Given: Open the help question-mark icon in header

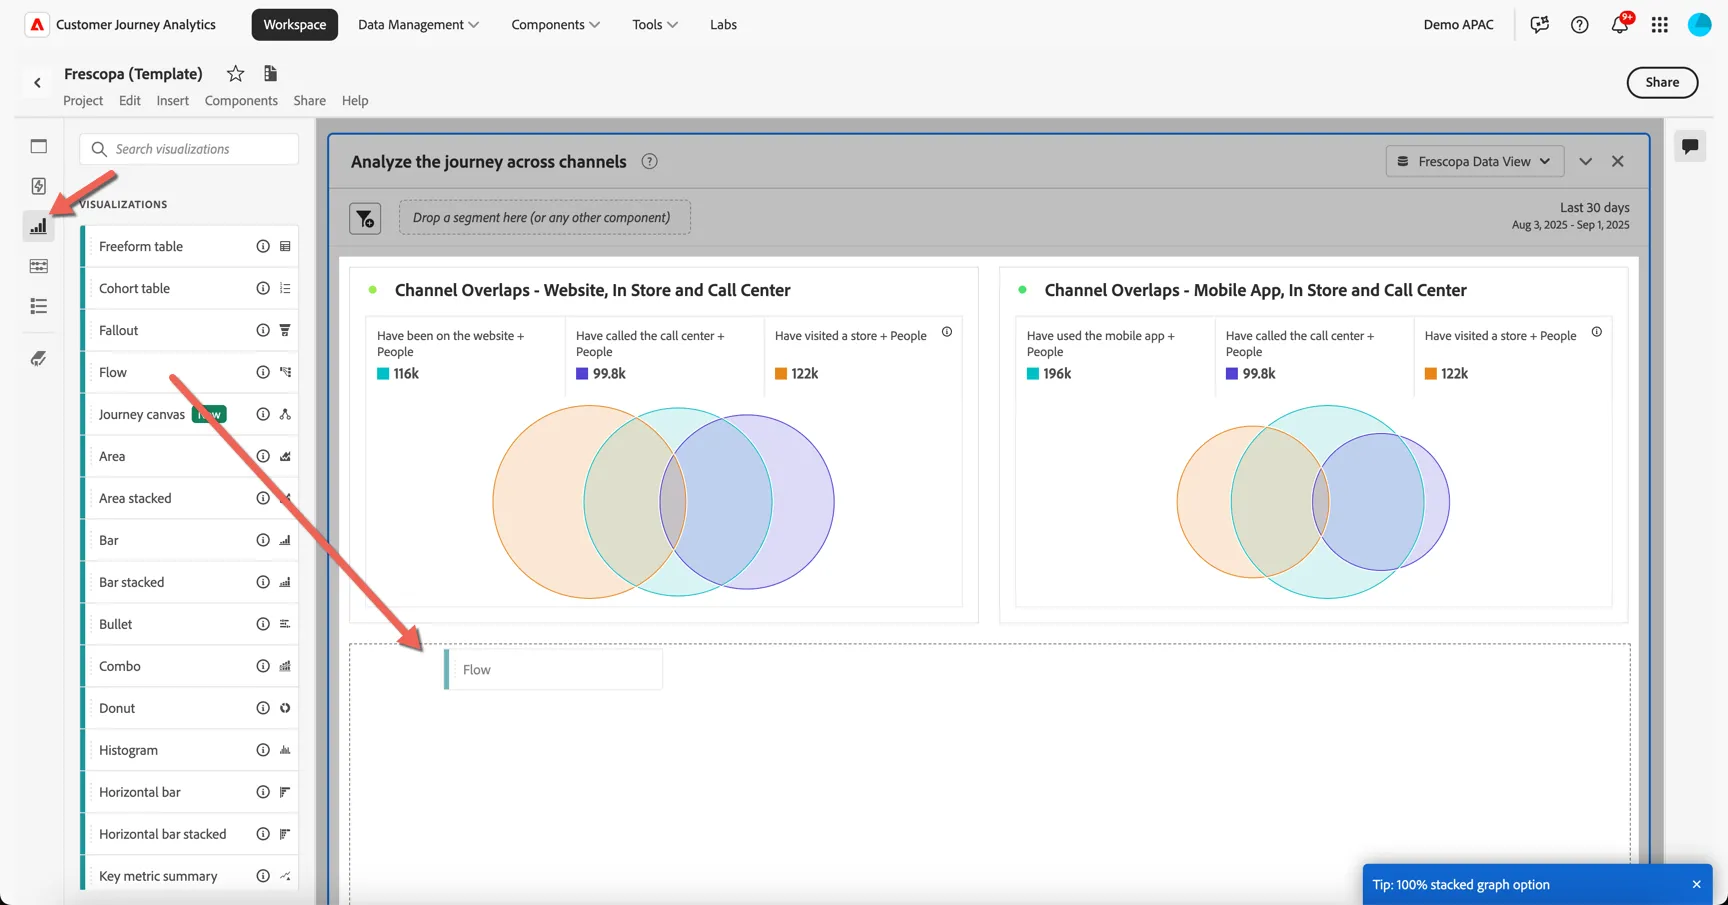Looking at the screenshot, I should click(1580, 25).
